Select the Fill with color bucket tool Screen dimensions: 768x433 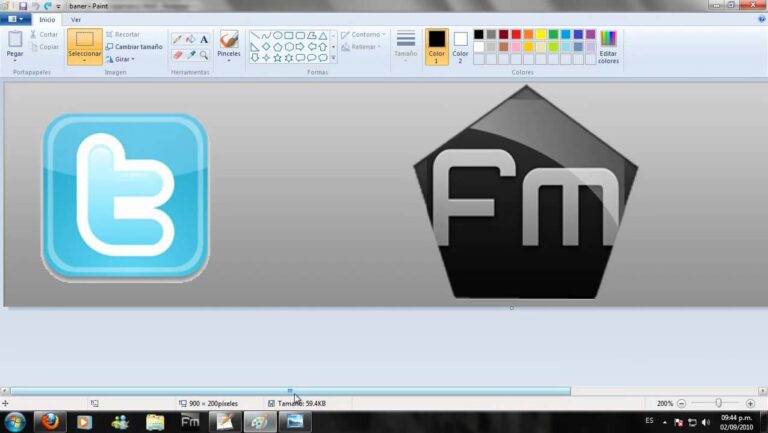point(191,40)
